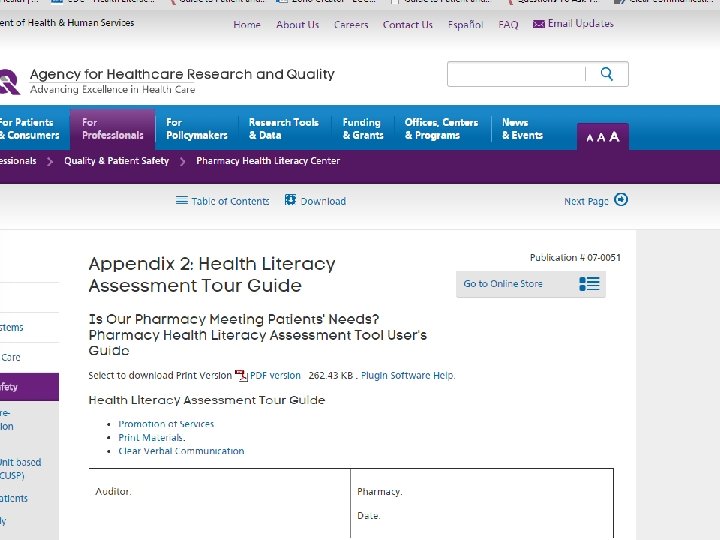The image size is (720, 540).
Task: Open the Funding & Grants tab
Action: tap(363, 129)
